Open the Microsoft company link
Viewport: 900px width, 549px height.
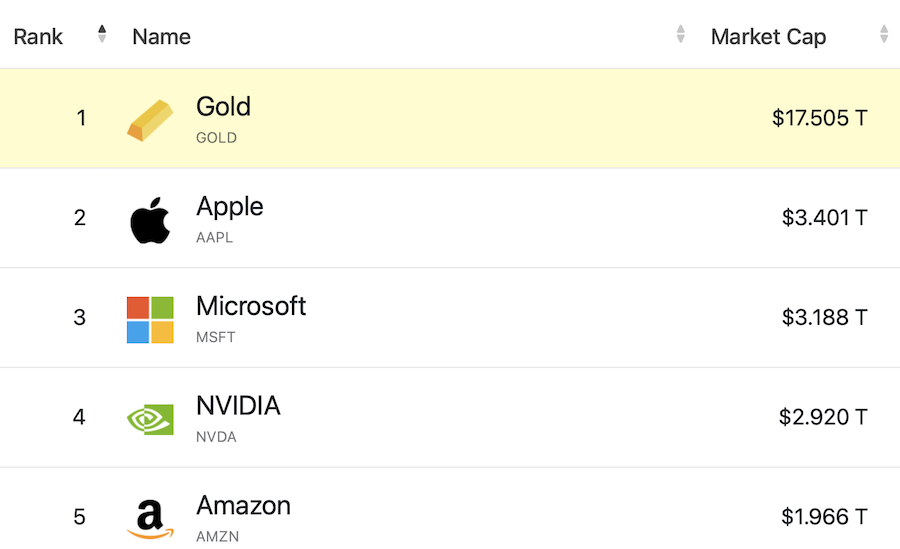pos(251,306)
